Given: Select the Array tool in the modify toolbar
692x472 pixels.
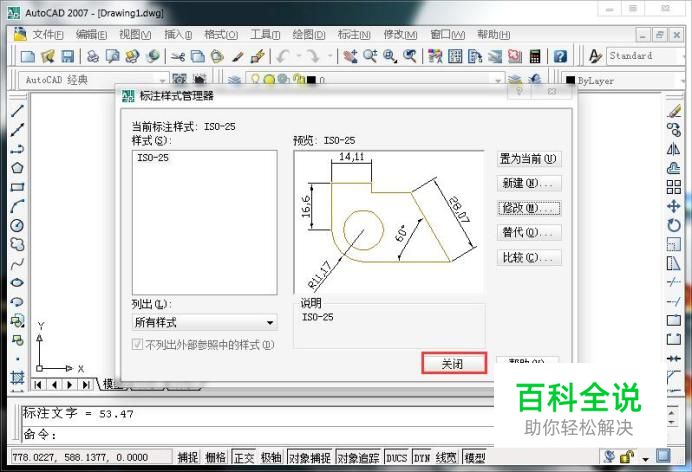Looking at the screenshot, I should (x=673, y=187).
